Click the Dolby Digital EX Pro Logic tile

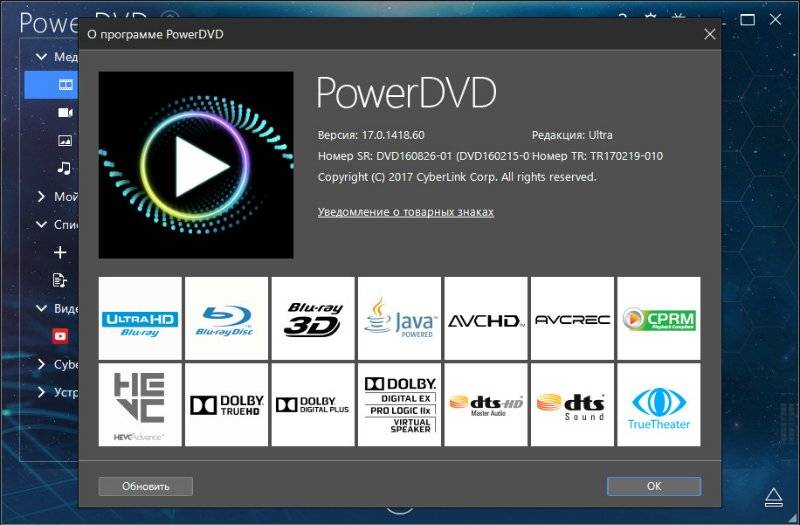point(399,405)
